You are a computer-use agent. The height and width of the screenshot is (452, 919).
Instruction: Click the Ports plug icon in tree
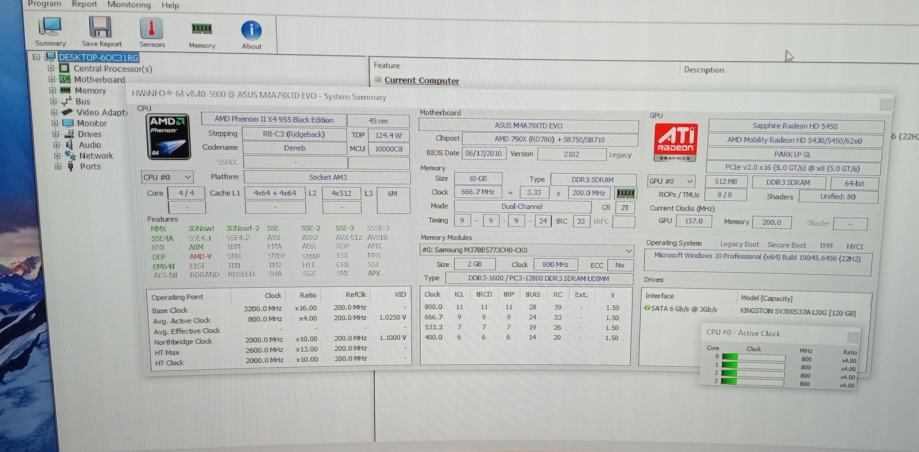pos(72,166)
